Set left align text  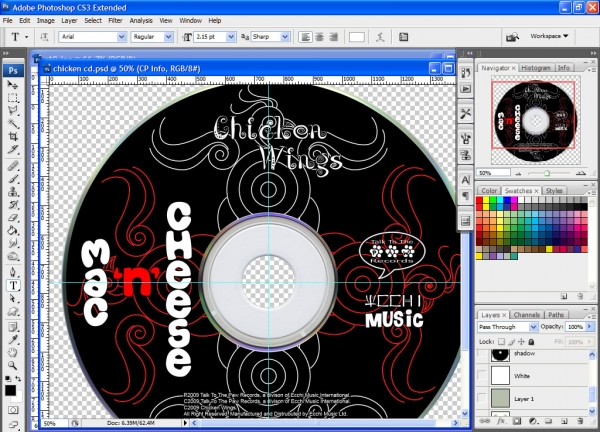pyautogui.click(x=305, y=37)
